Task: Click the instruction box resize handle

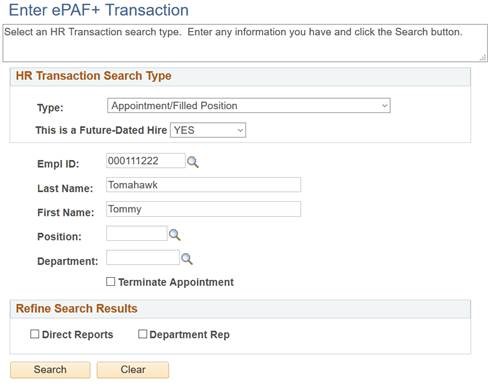Action: (x=483, y=58)
